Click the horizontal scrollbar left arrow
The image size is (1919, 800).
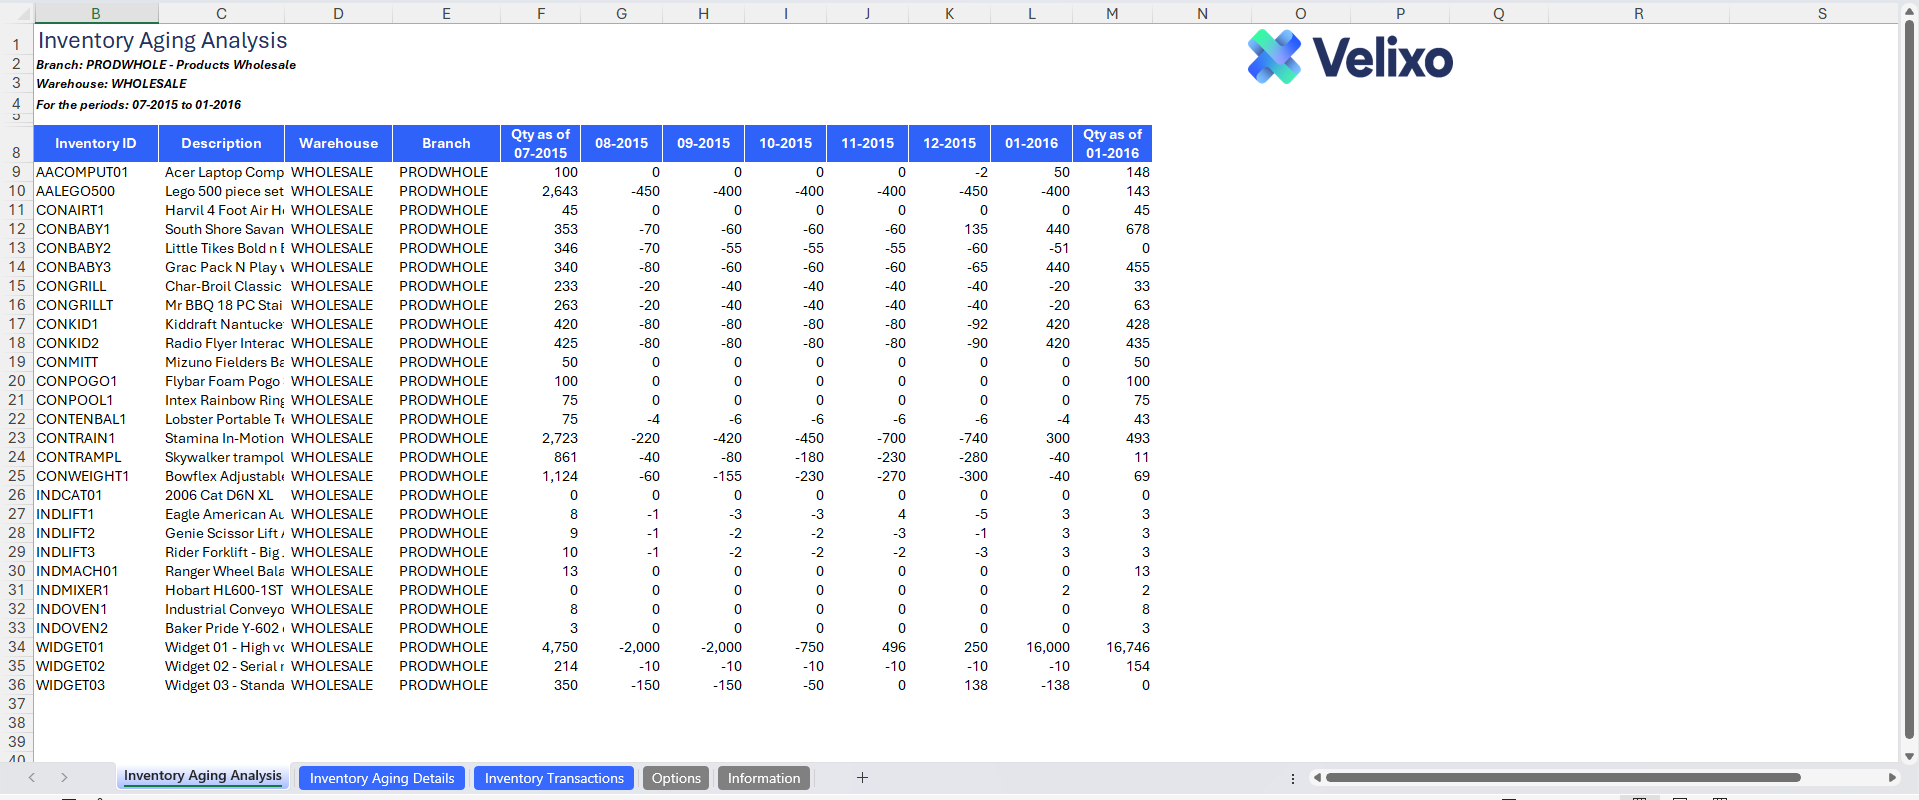(1317, 777)
